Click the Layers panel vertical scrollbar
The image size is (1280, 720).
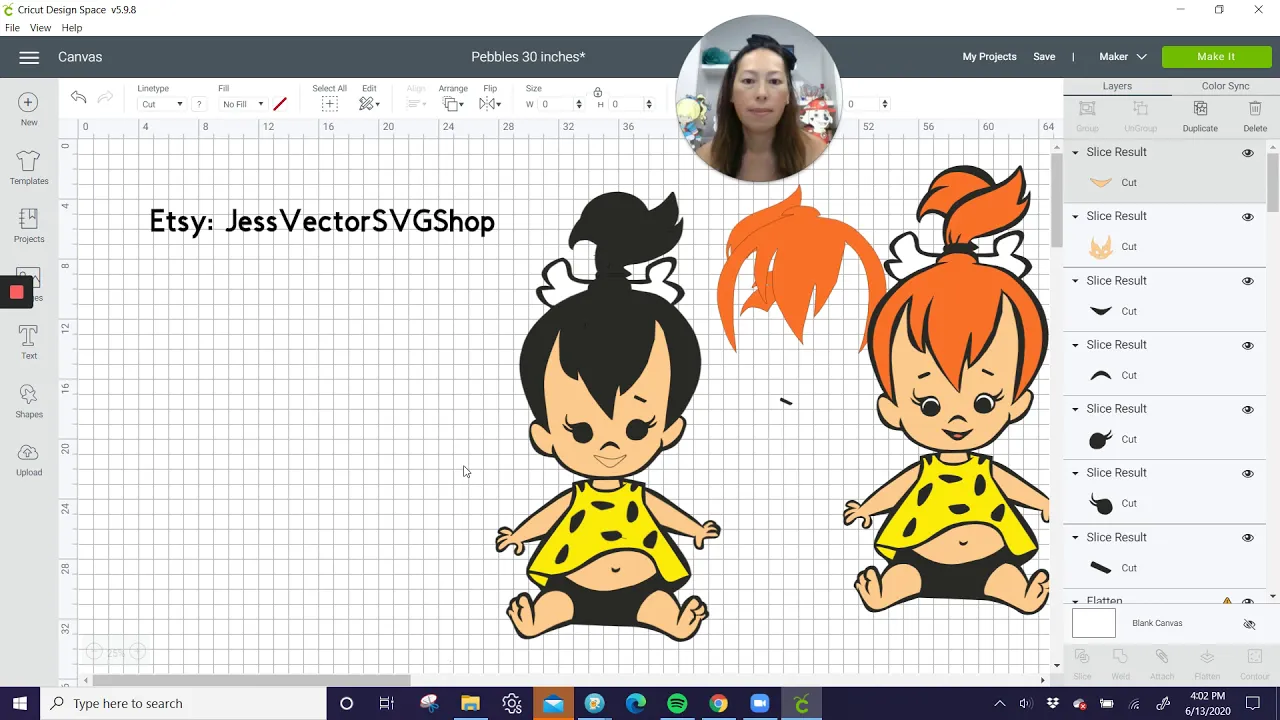1273,182
